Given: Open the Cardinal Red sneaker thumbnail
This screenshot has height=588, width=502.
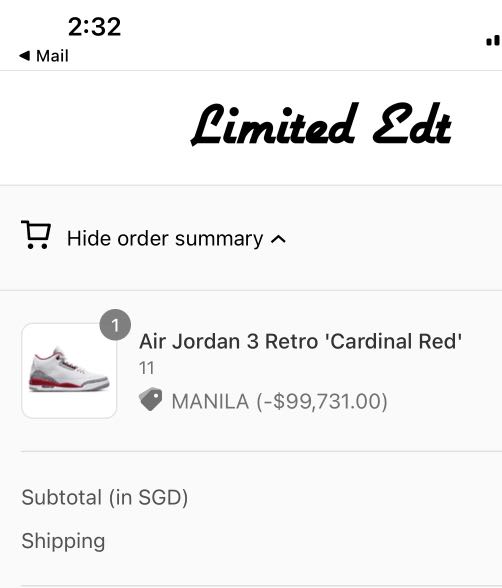Looking at the screenshot, I should pos(69,370).
